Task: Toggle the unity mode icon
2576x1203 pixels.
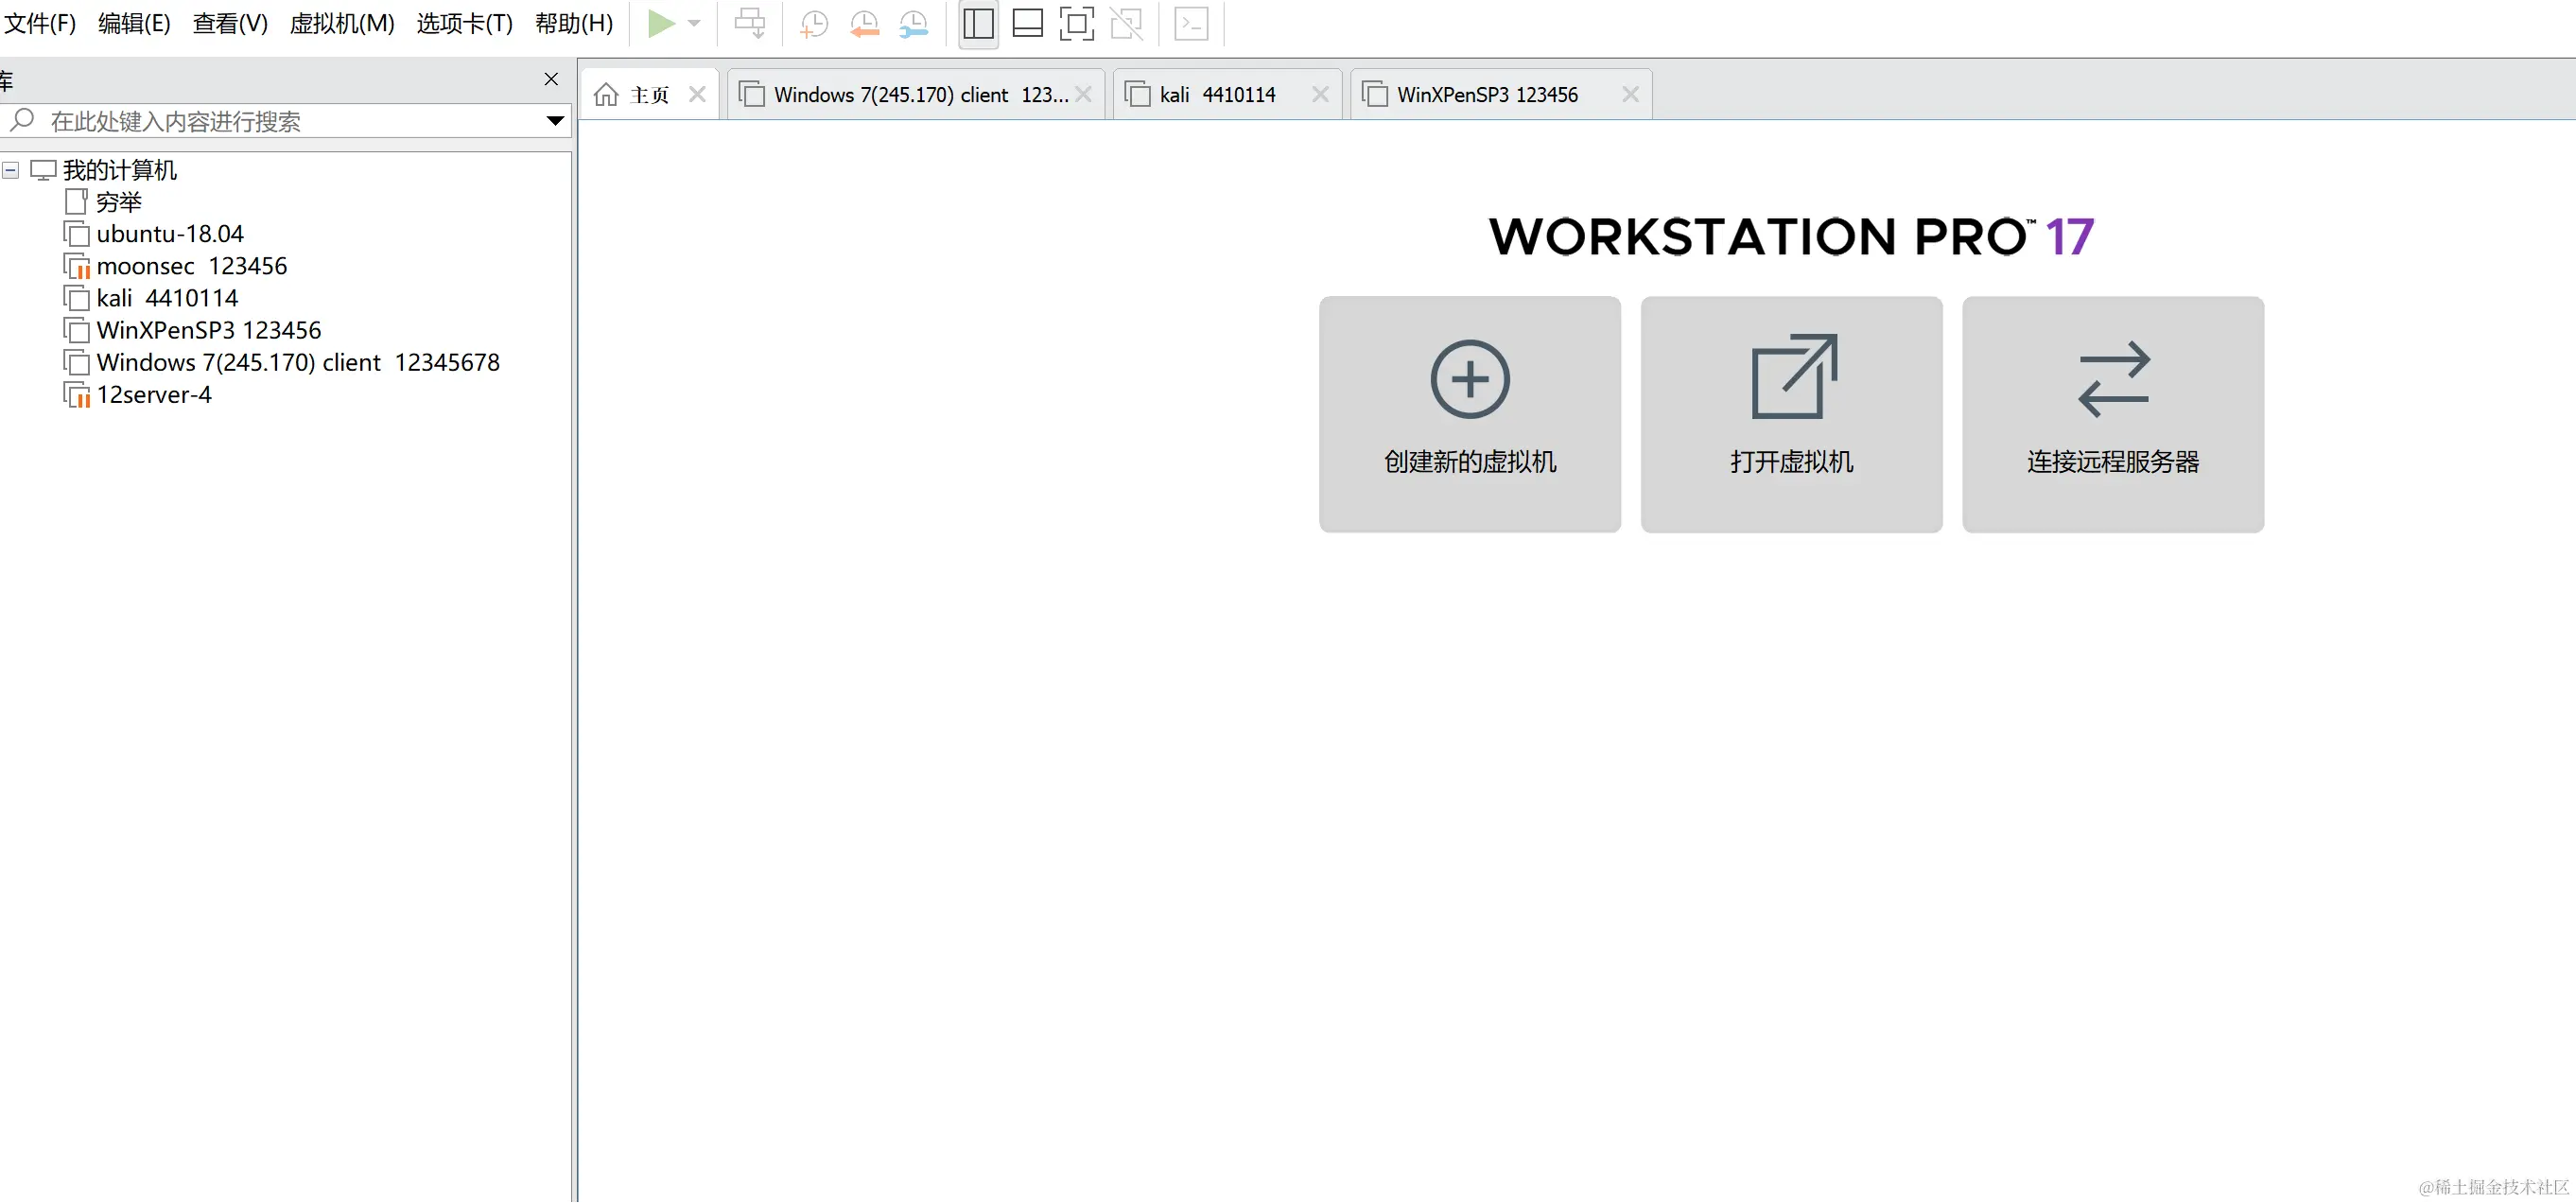Action: coord(1126,23)
